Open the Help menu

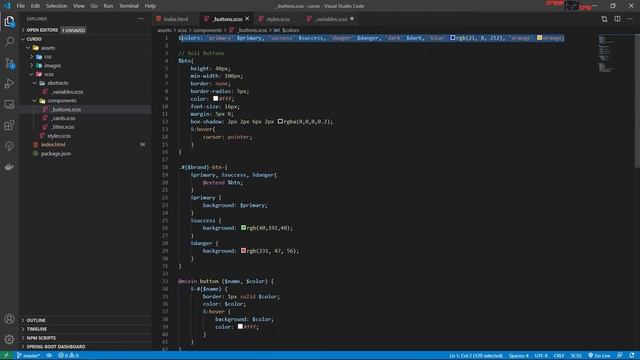[x=150, y=6]
